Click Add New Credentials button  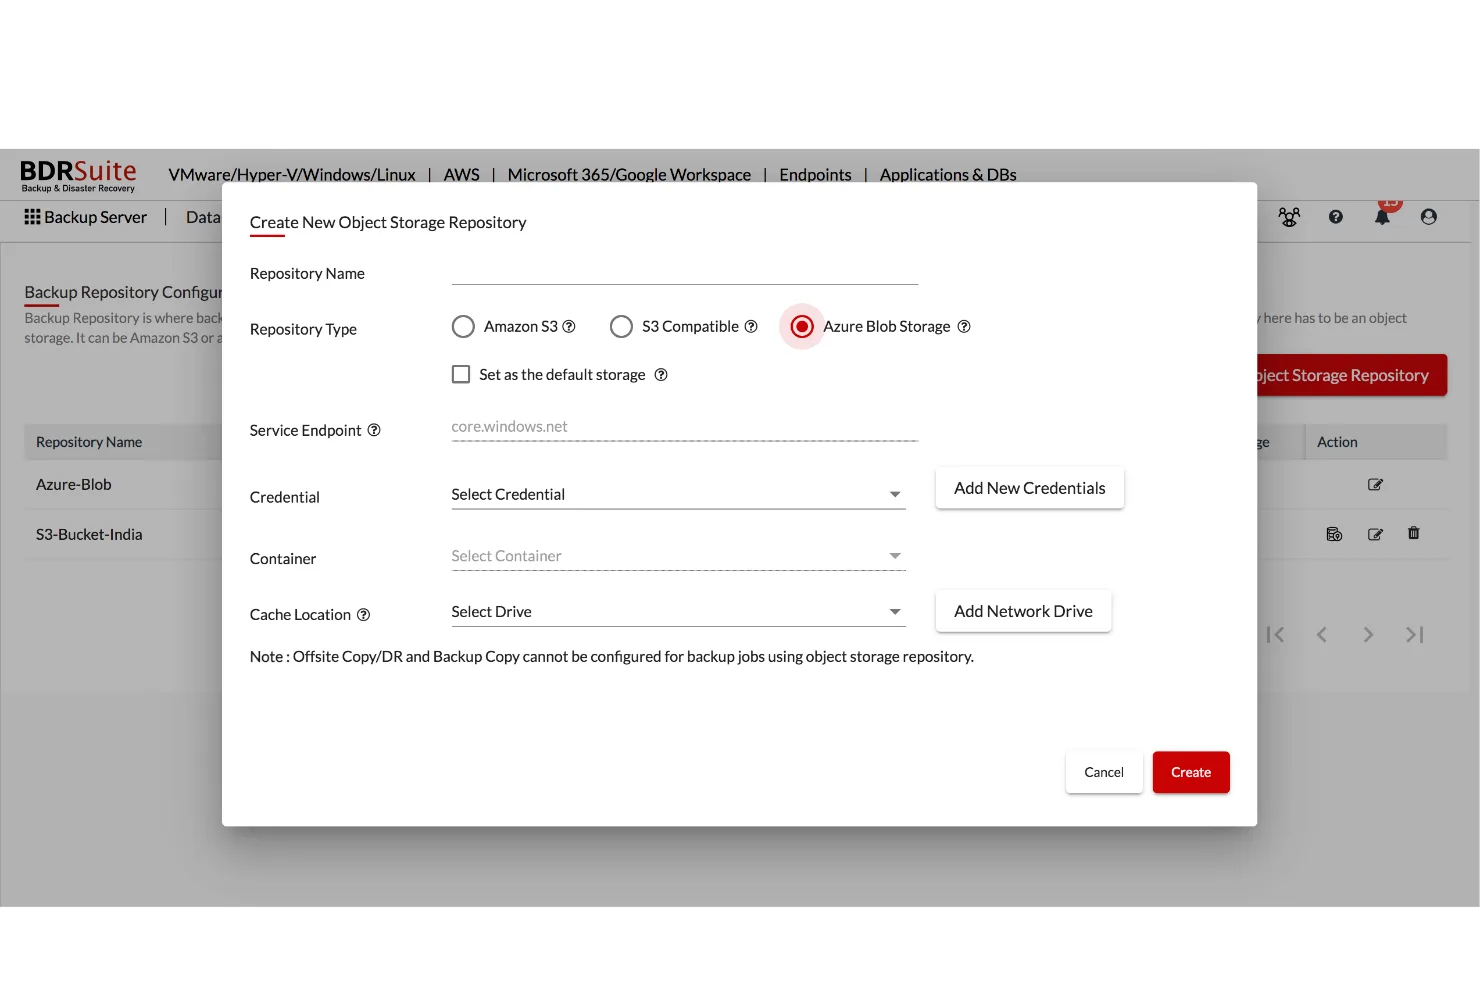pos(1030,488)
